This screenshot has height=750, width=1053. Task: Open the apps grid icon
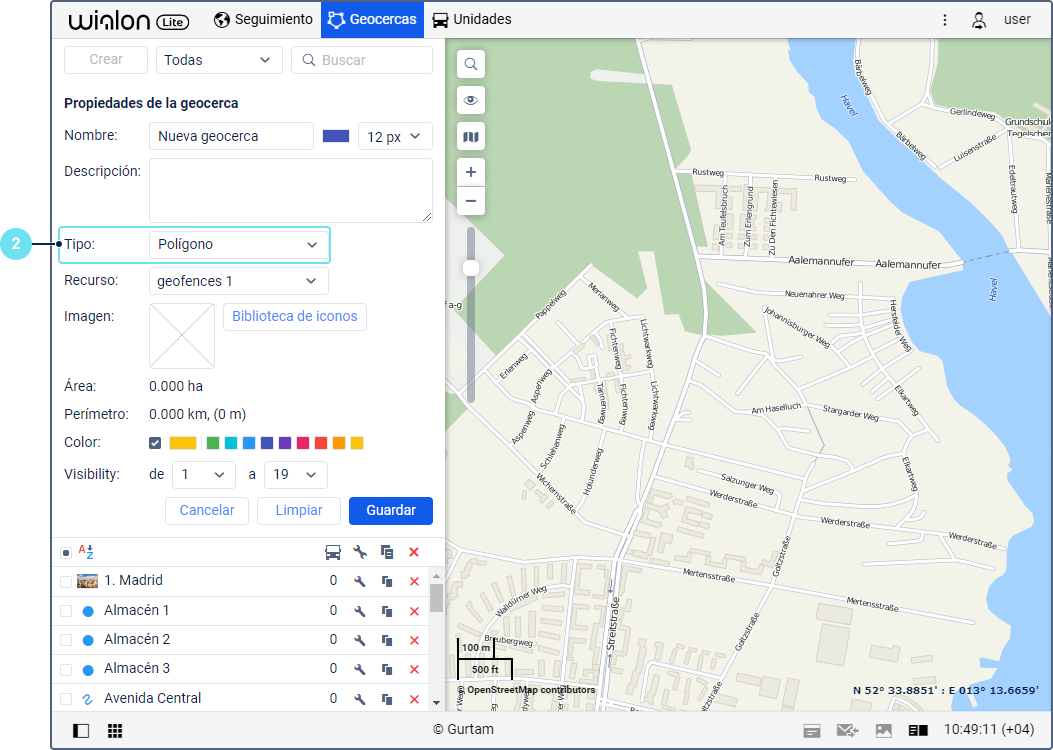(115, 731)
